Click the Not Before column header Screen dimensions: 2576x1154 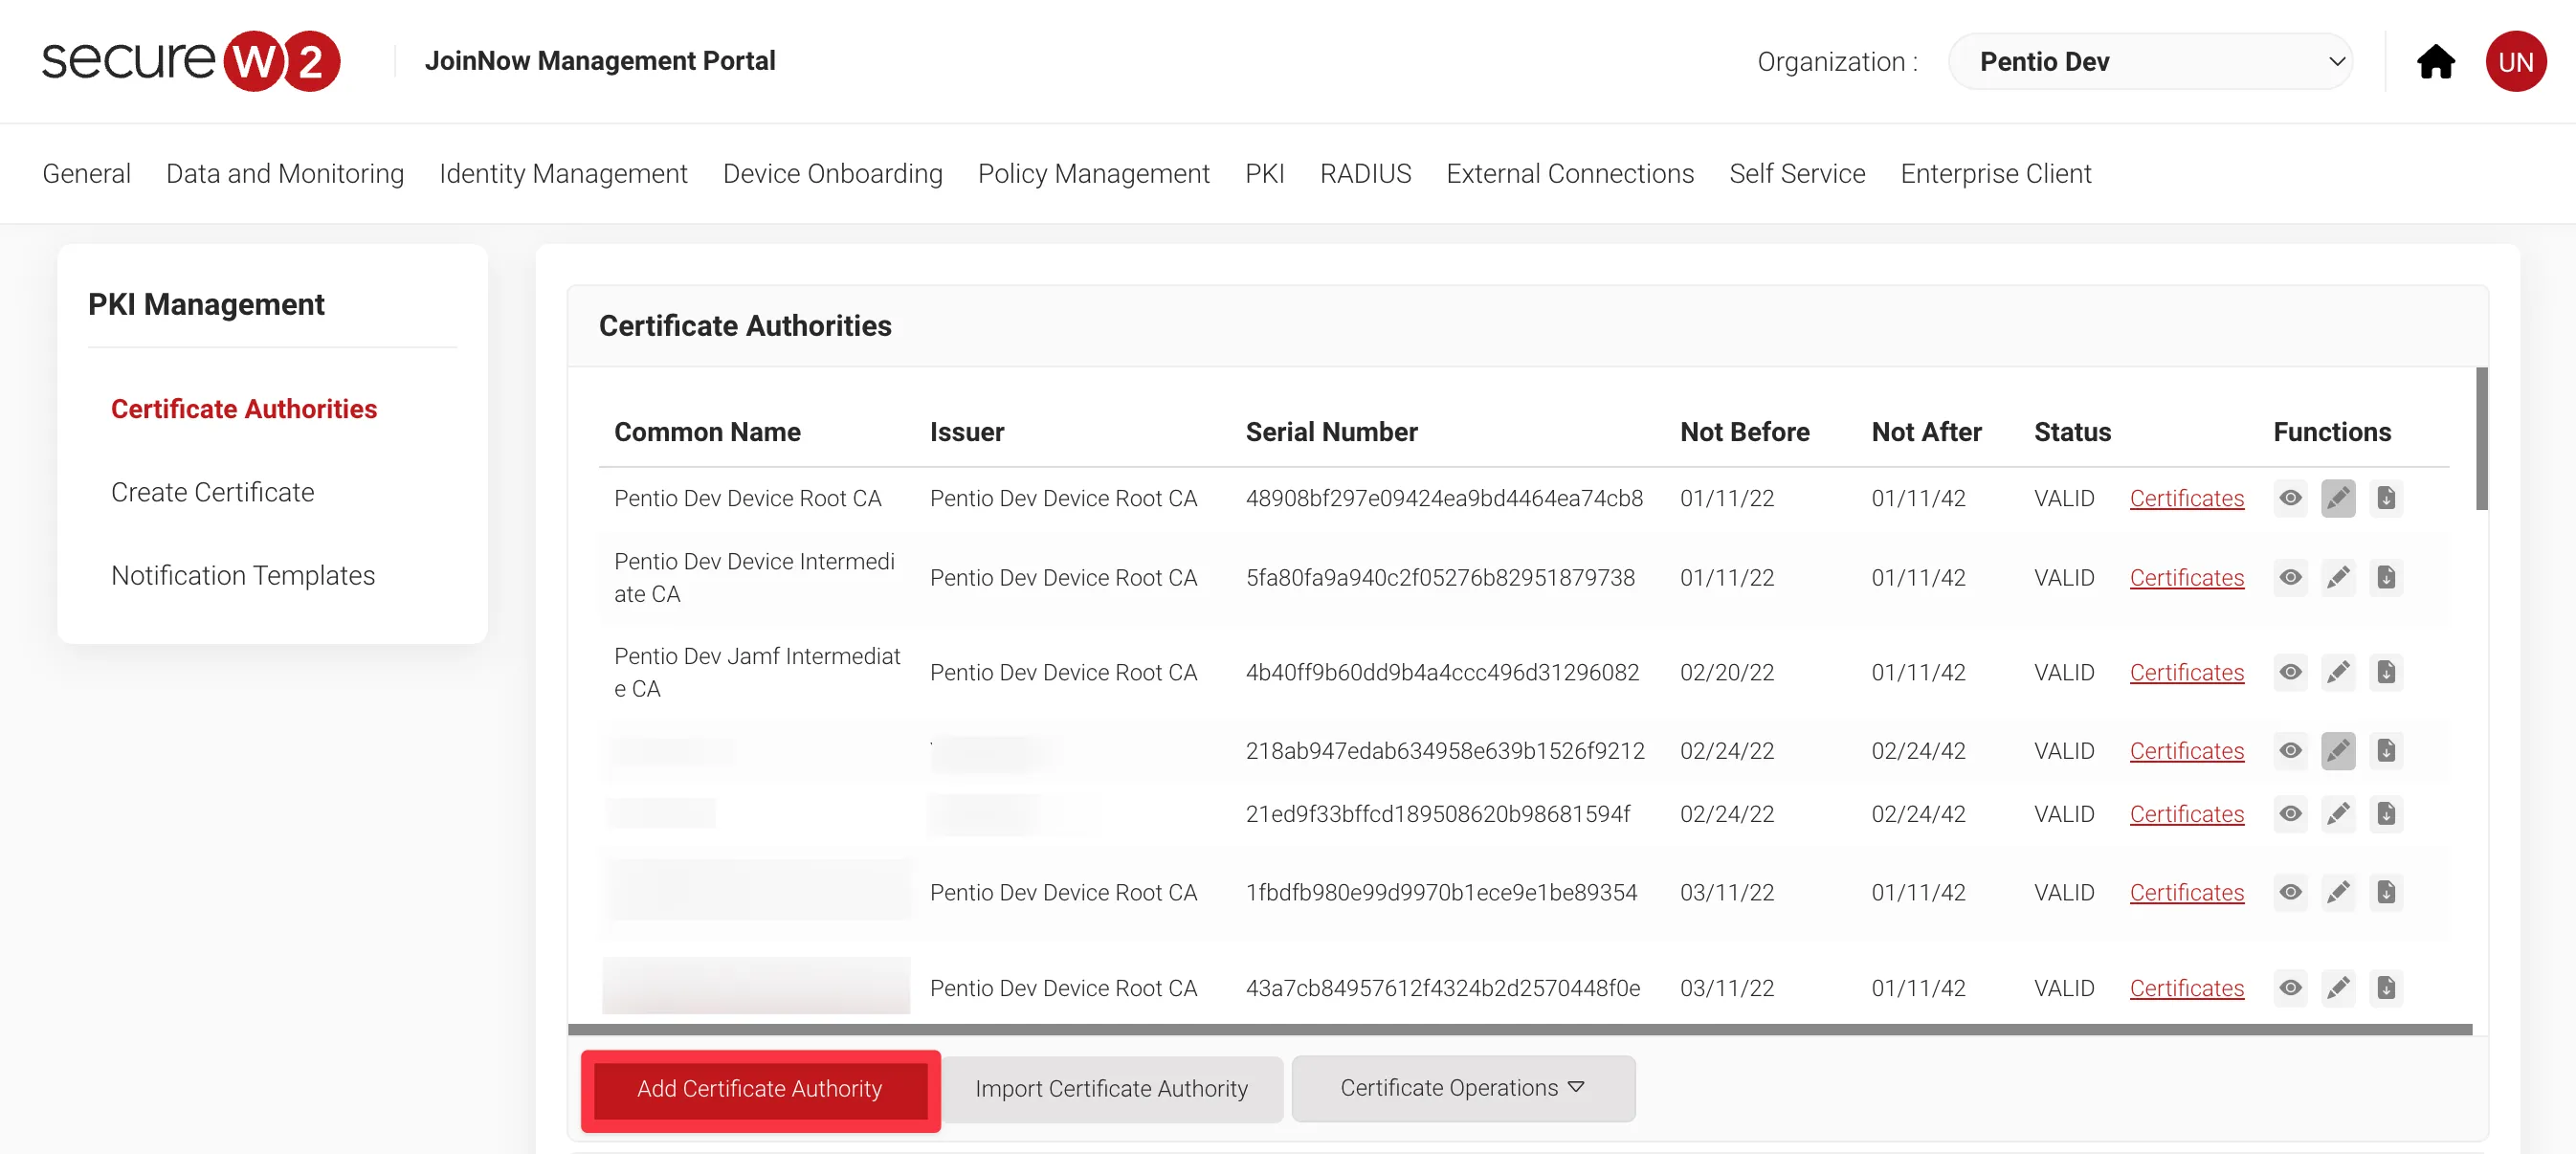tap(1744, 432)
